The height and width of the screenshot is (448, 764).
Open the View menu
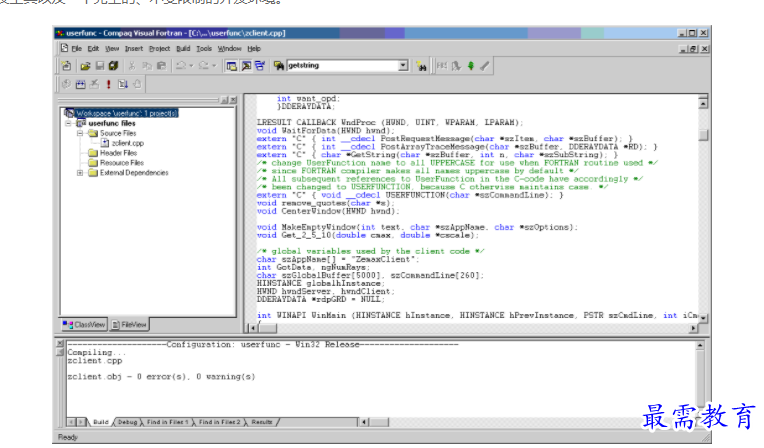click(112, 49)
